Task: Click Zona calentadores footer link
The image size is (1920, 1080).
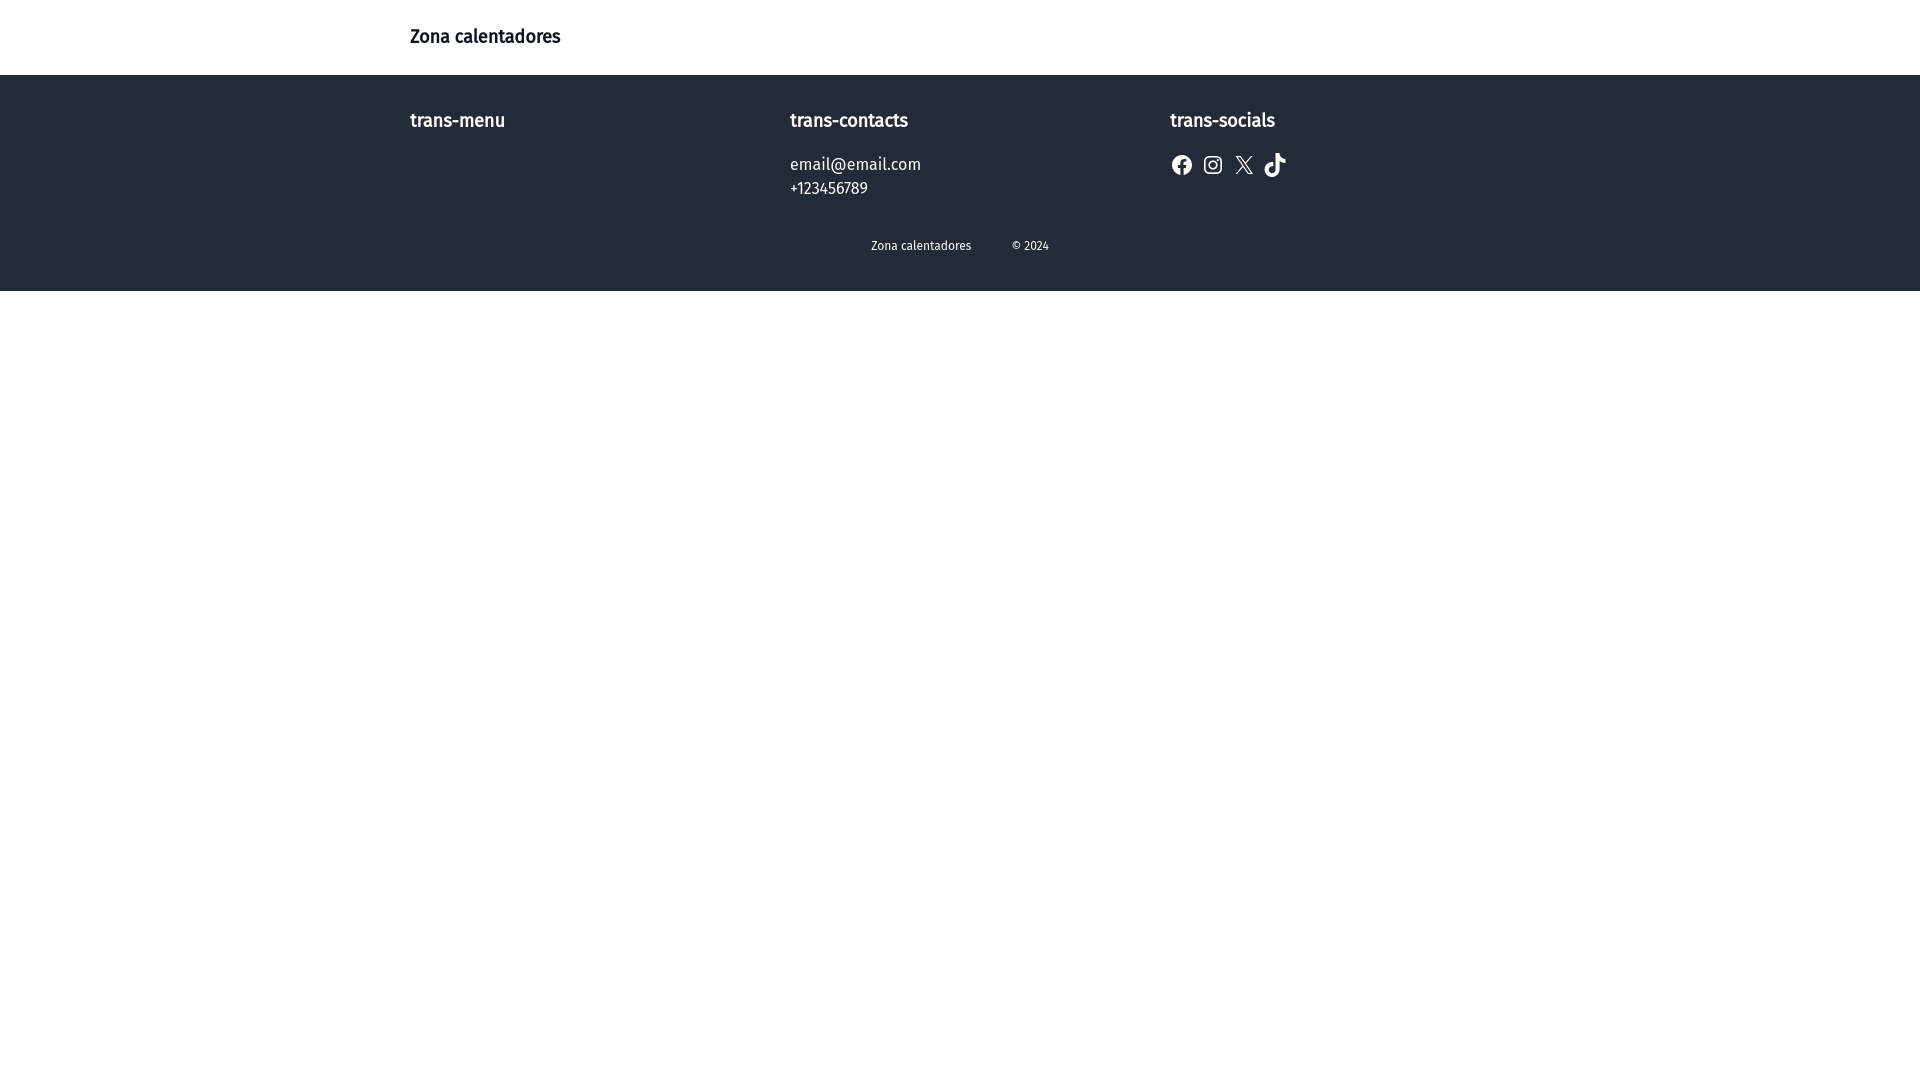Action: [x=921, y=246]
